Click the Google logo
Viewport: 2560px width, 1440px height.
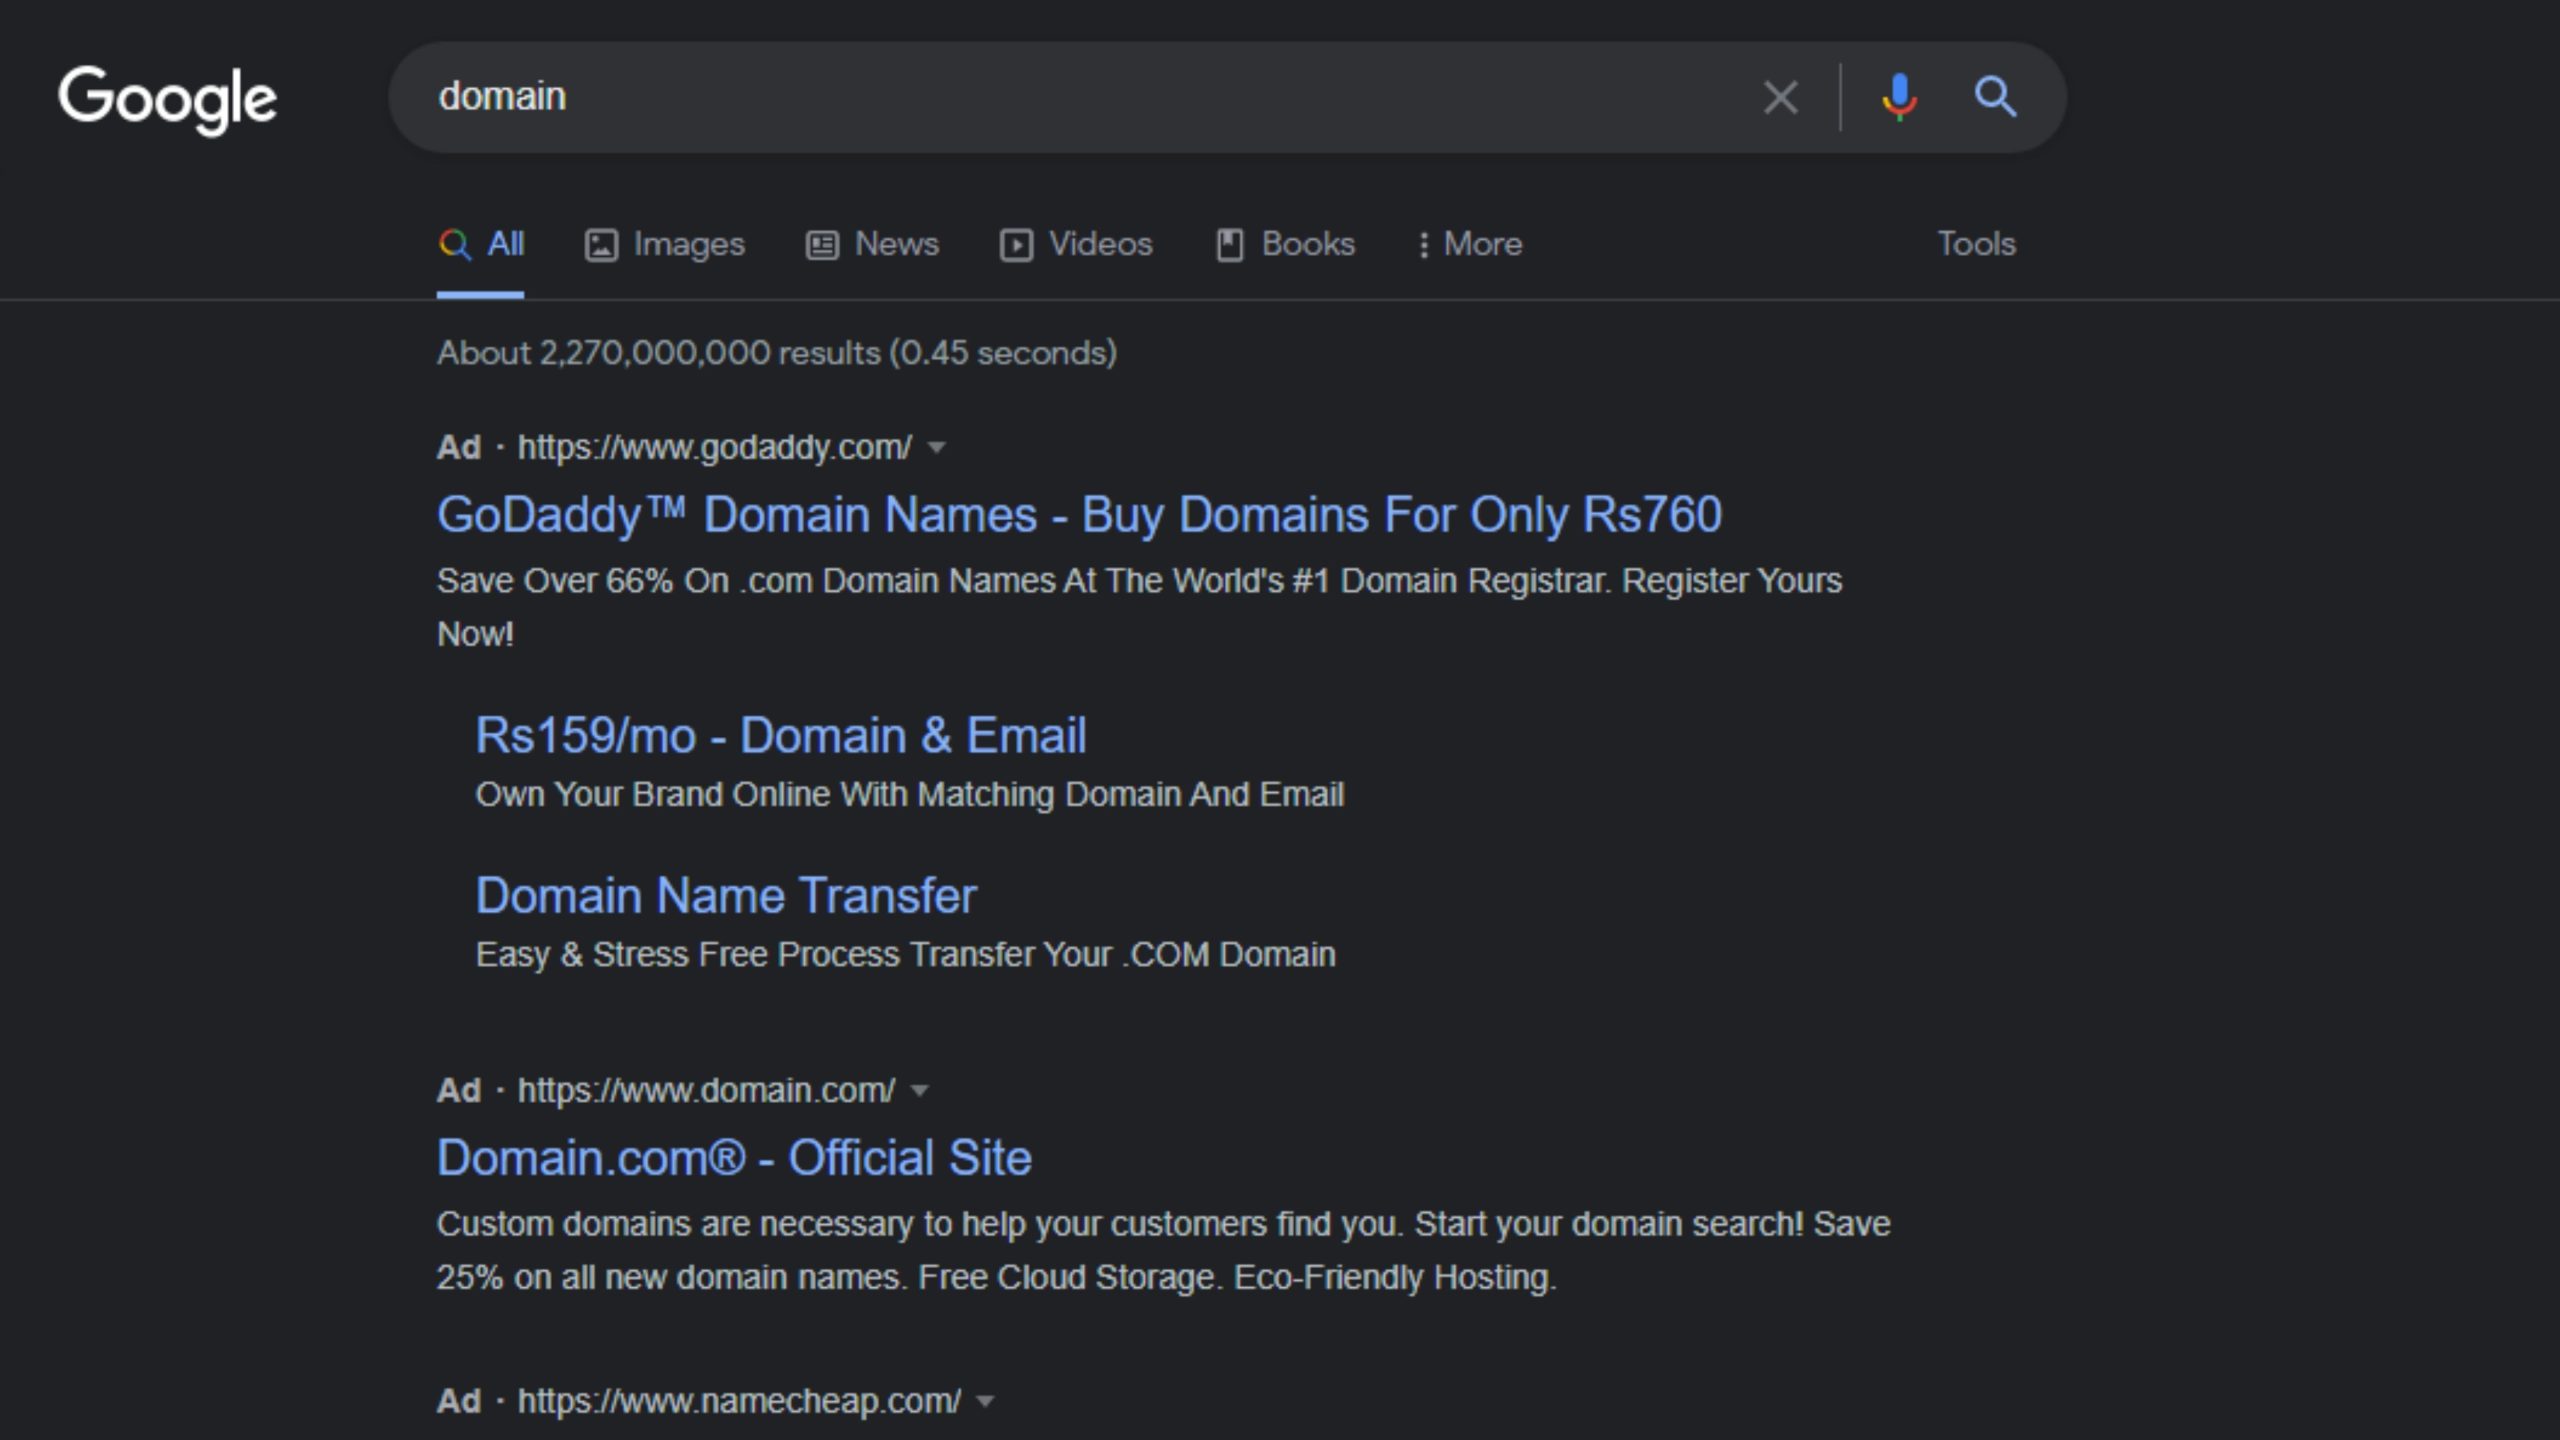(167, 100)
